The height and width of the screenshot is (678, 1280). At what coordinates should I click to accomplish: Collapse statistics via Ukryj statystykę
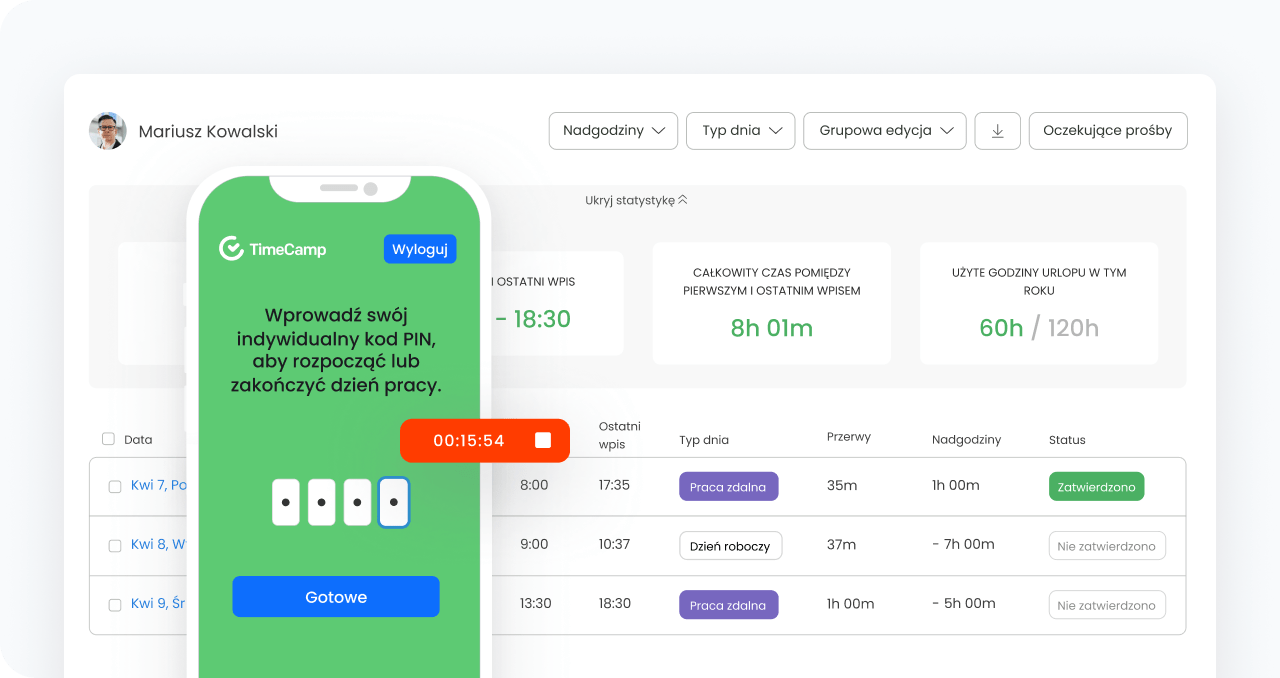pos(637,200)
